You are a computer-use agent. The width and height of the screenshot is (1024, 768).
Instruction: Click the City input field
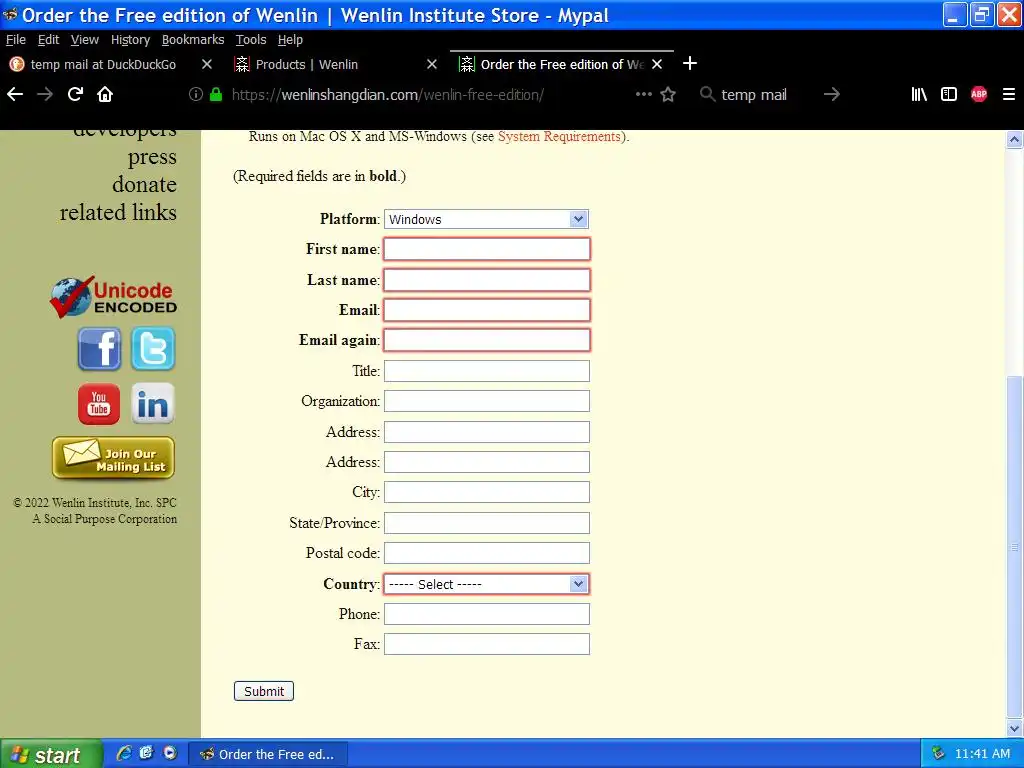pos(487,492)
